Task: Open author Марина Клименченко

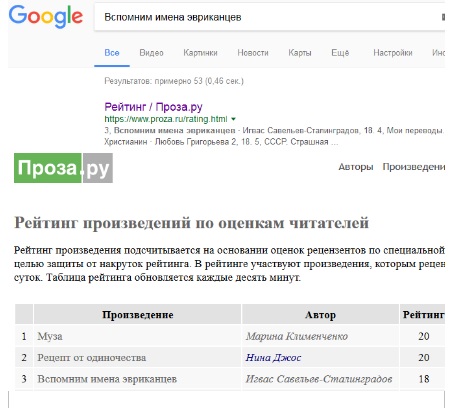Action: pos(297,336)
